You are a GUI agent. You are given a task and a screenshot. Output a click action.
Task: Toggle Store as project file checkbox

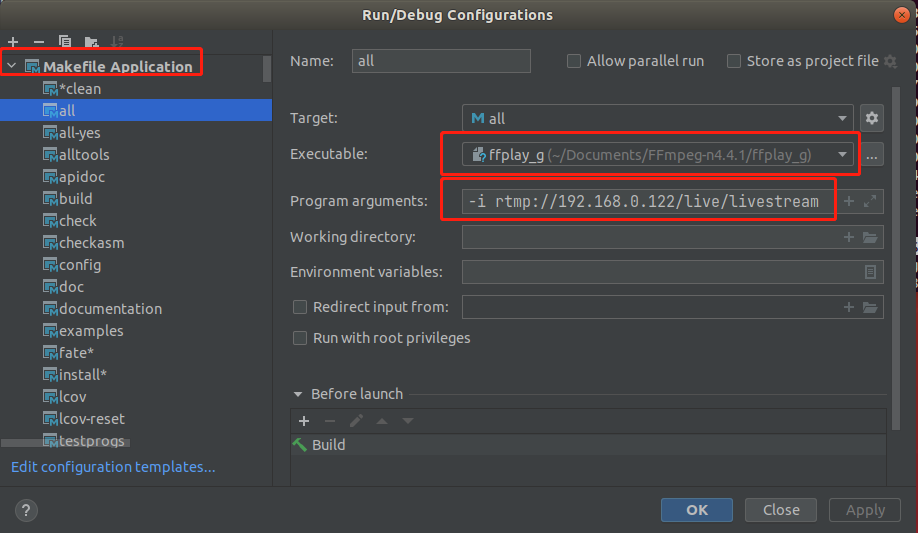tap(734, 61)
